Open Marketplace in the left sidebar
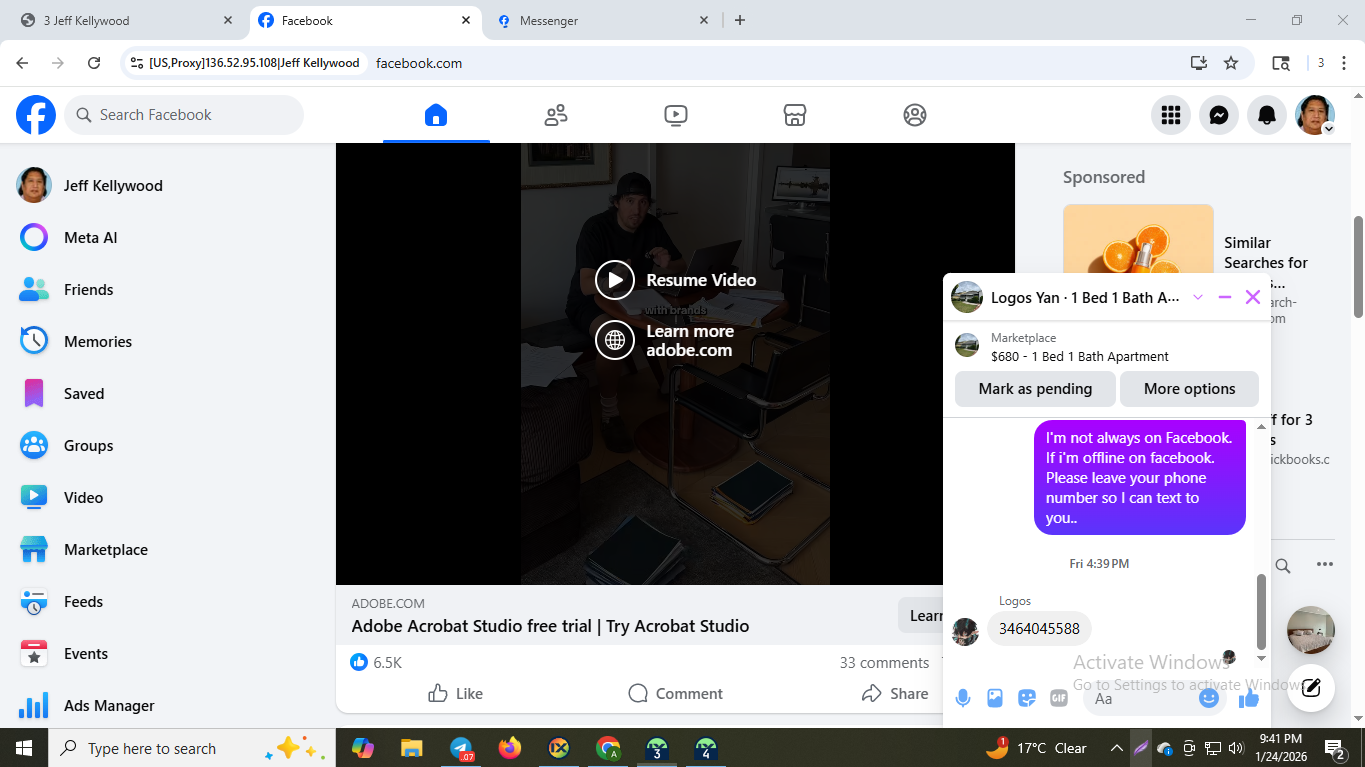This screenshot has width=1365, height=767. [167, 549]
